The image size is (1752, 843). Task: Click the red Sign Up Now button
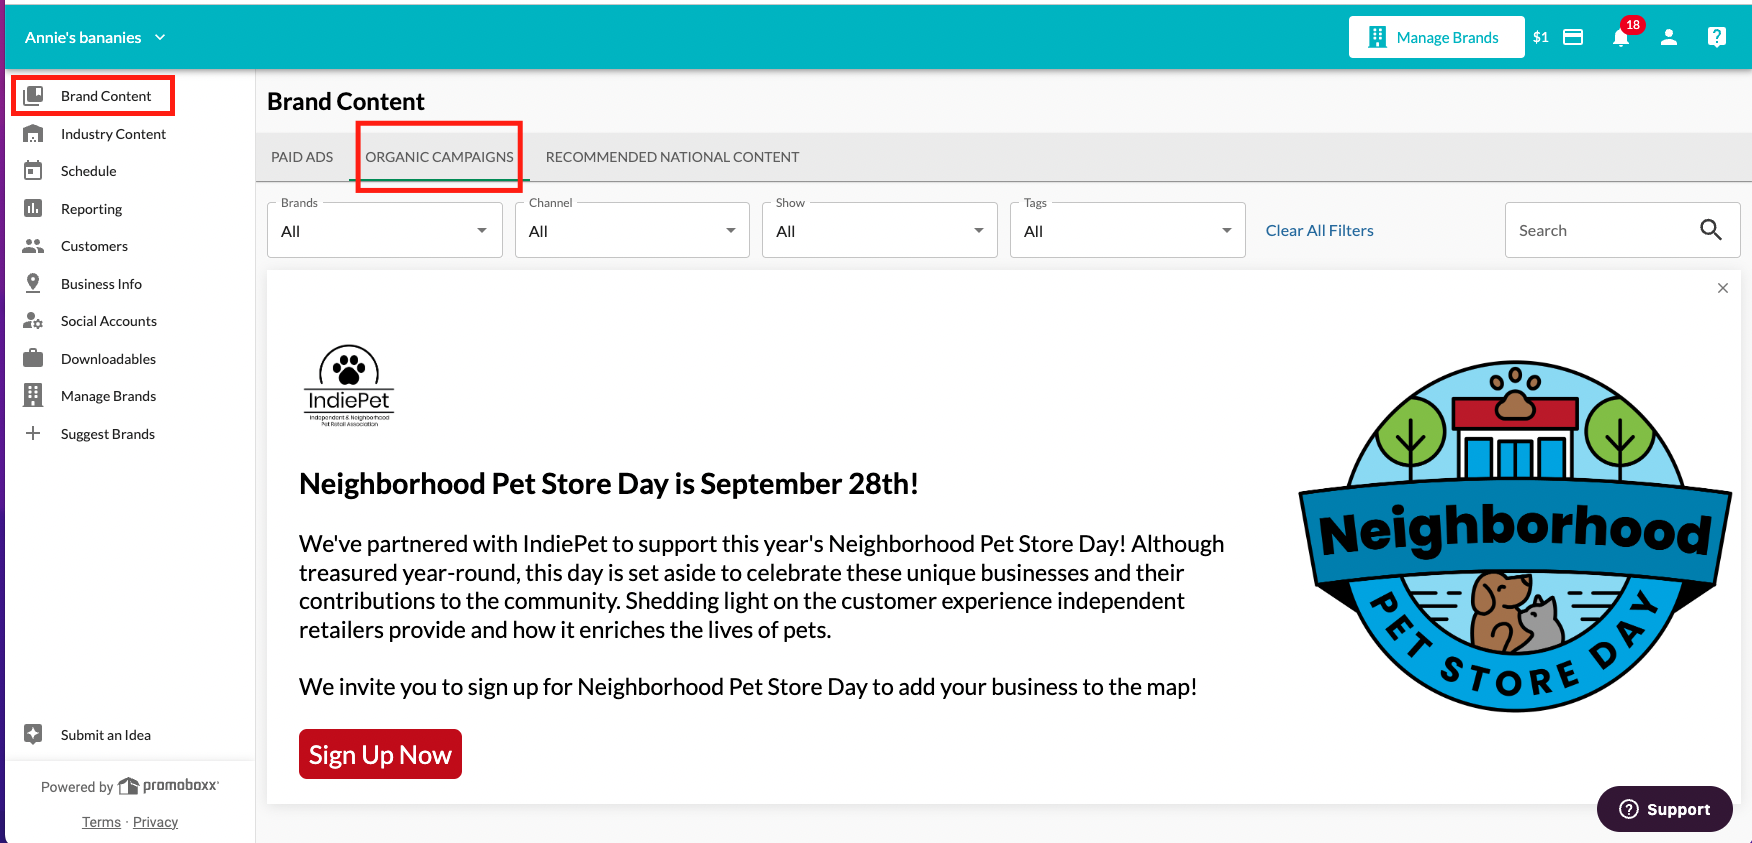pos(380,754)
